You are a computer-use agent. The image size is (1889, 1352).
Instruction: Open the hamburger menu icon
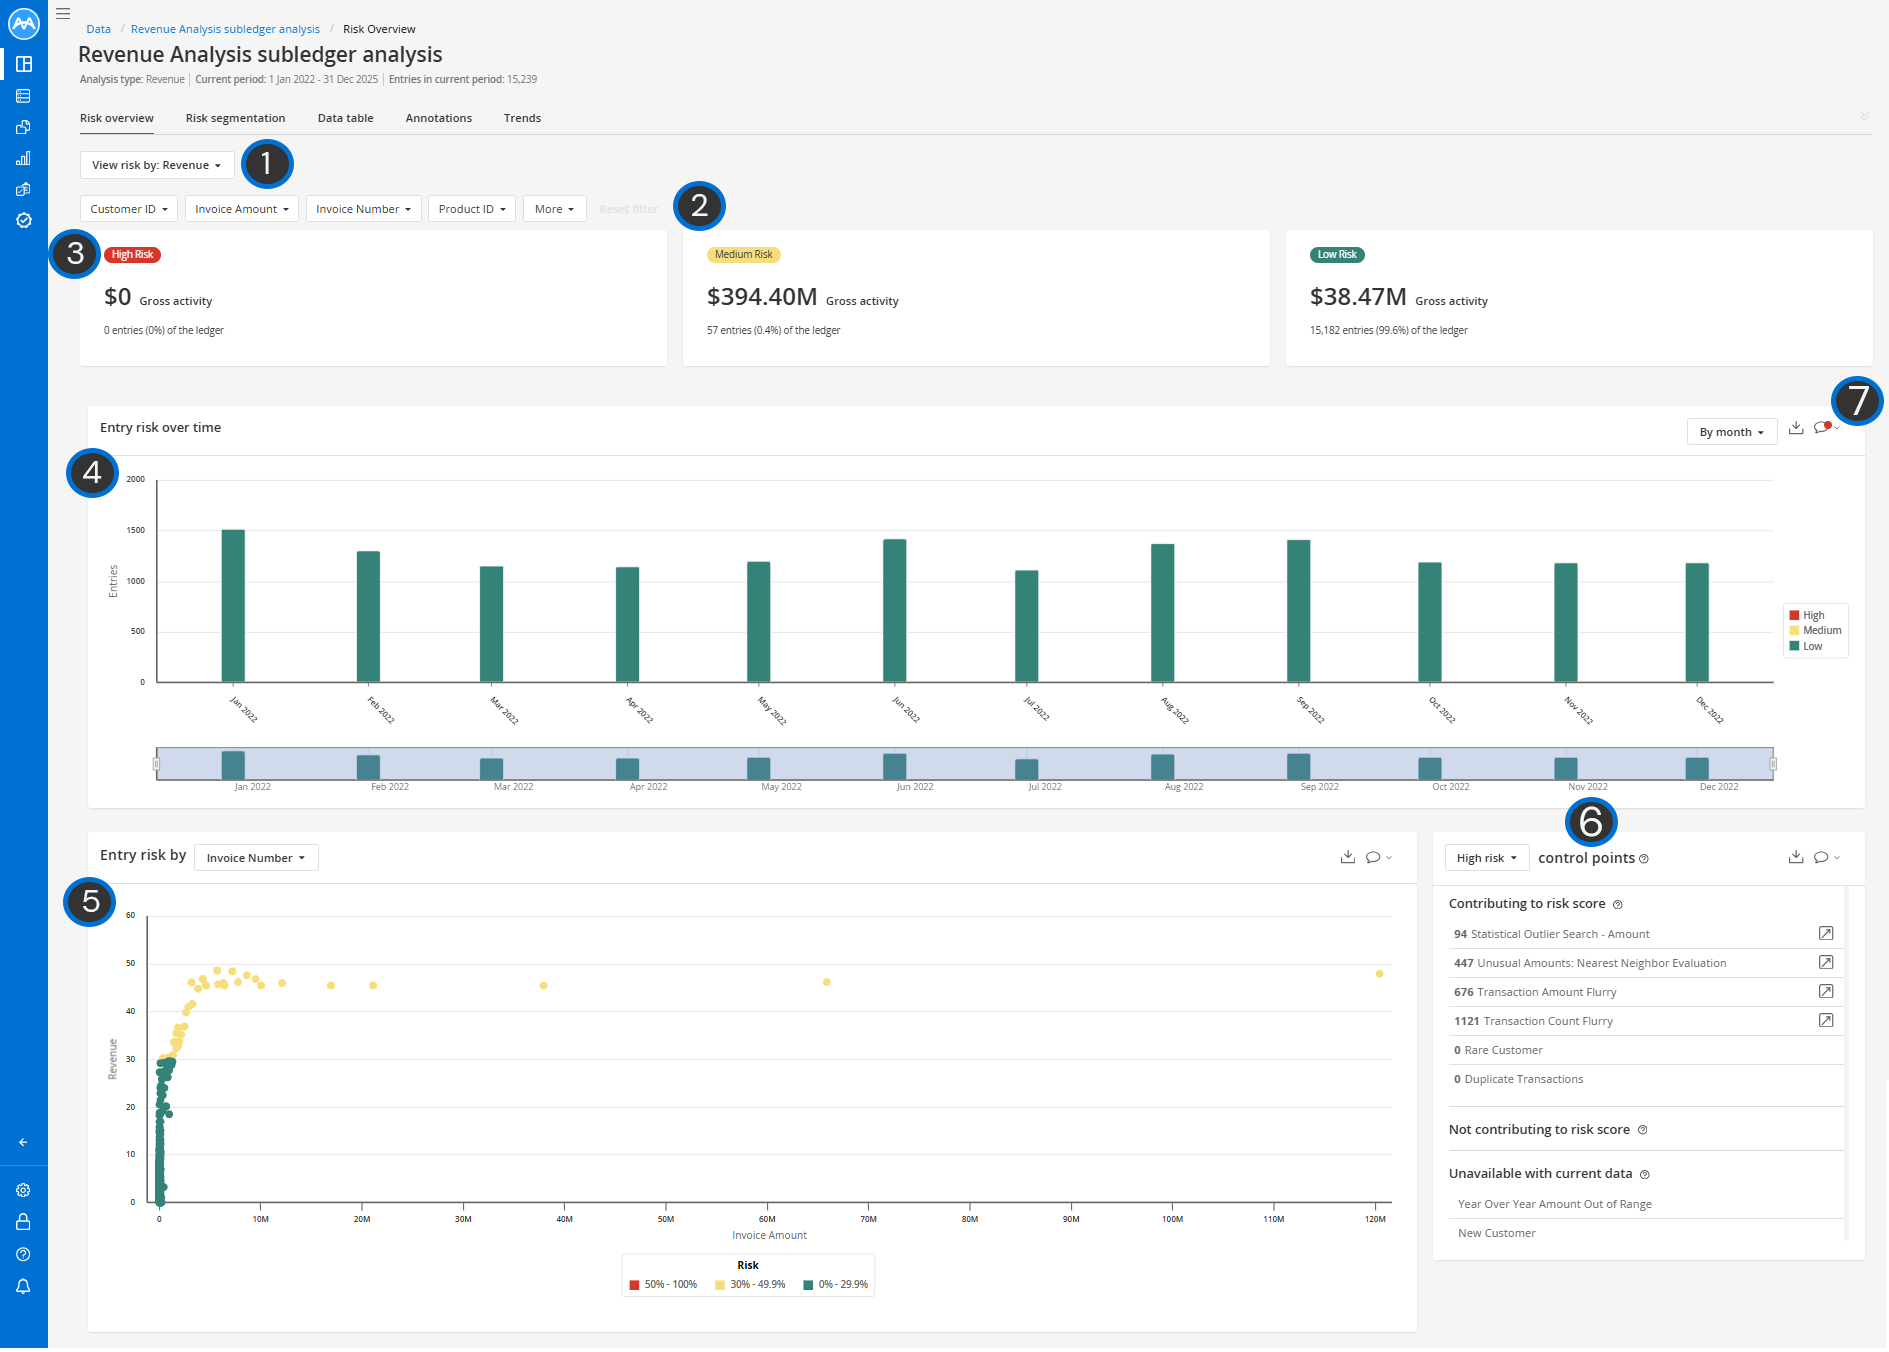63,14
